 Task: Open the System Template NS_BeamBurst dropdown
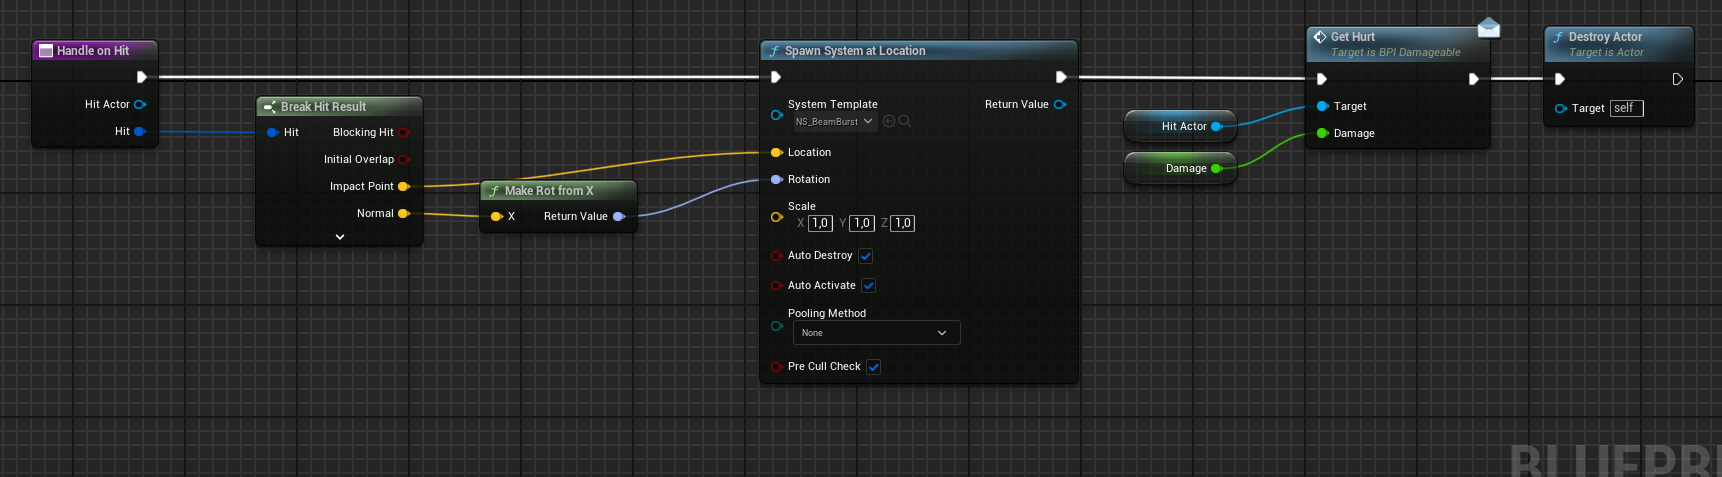834,122
